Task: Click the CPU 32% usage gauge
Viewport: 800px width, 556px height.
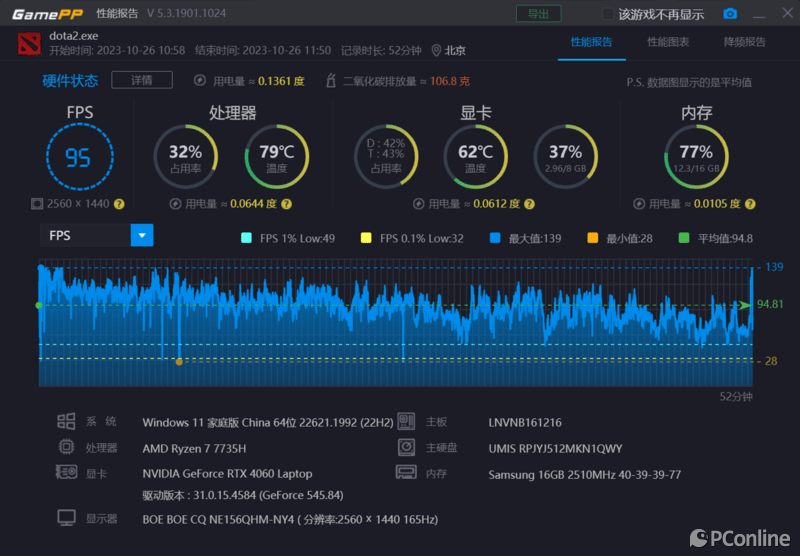Action: 186,157
